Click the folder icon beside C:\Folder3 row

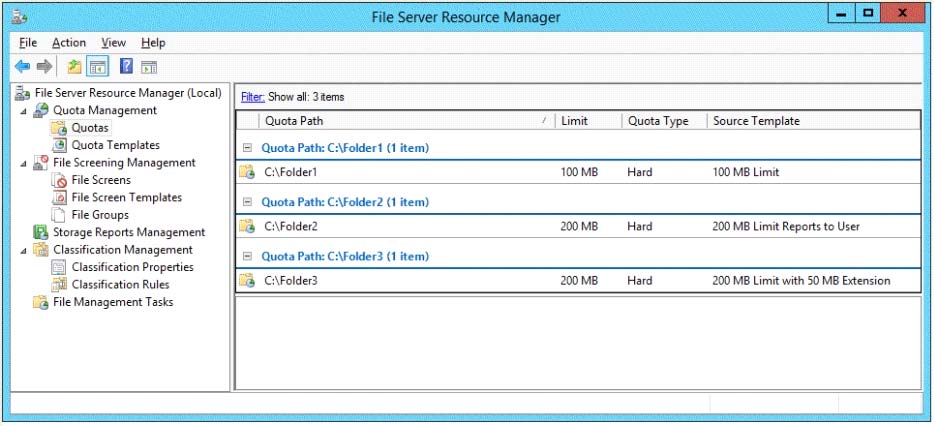tap(247, 281)
